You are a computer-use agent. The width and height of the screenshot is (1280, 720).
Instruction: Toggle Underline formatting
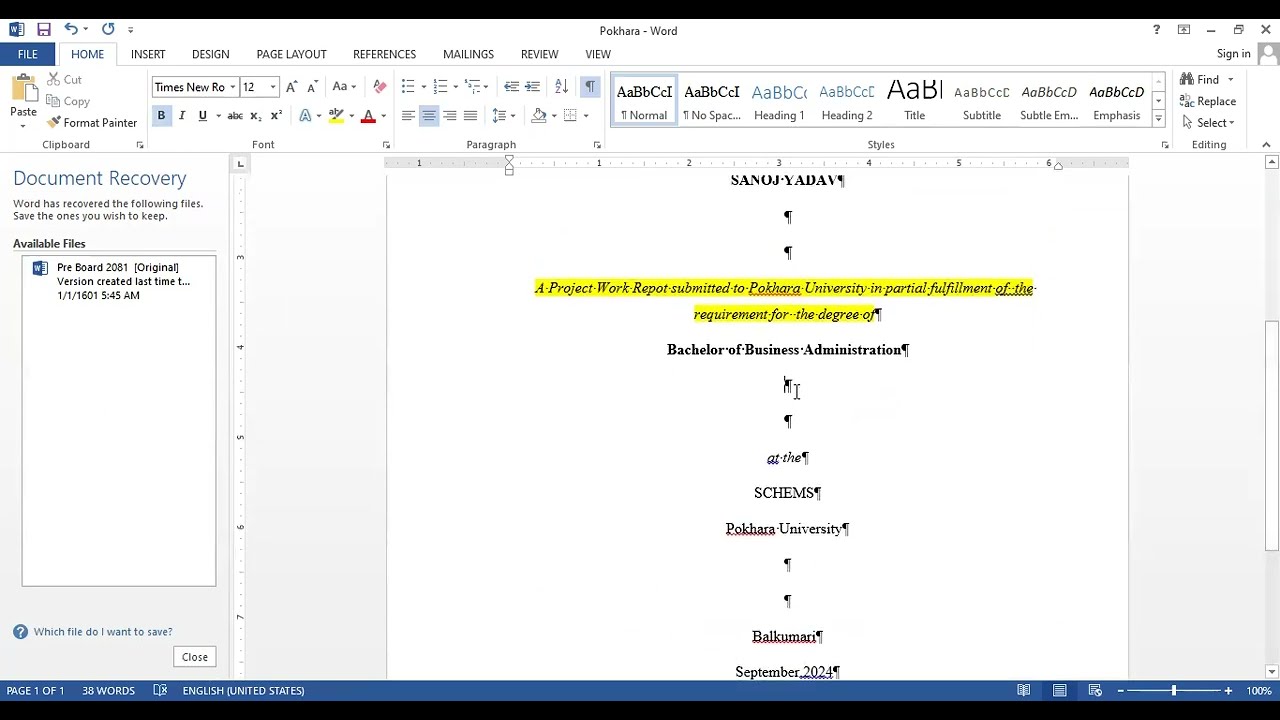[203, 116]
